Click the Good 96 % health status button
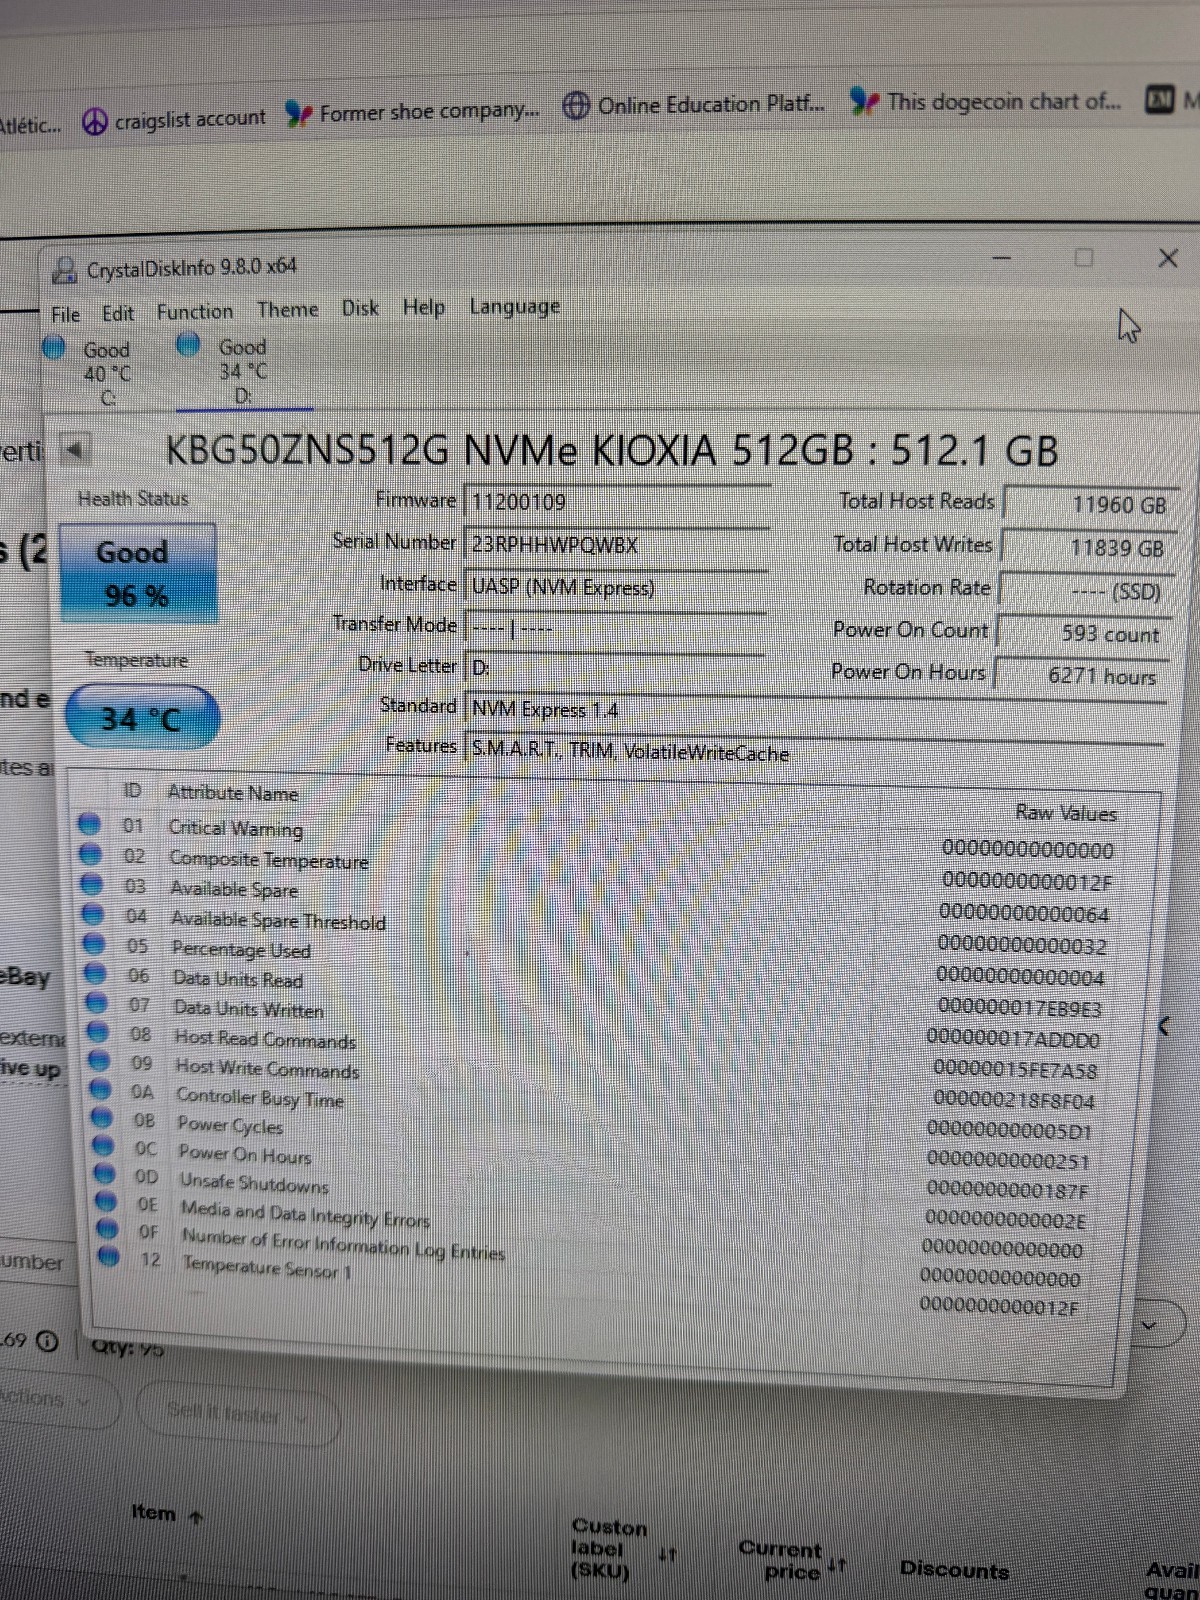1200x1600 pixels. point(138,573)
